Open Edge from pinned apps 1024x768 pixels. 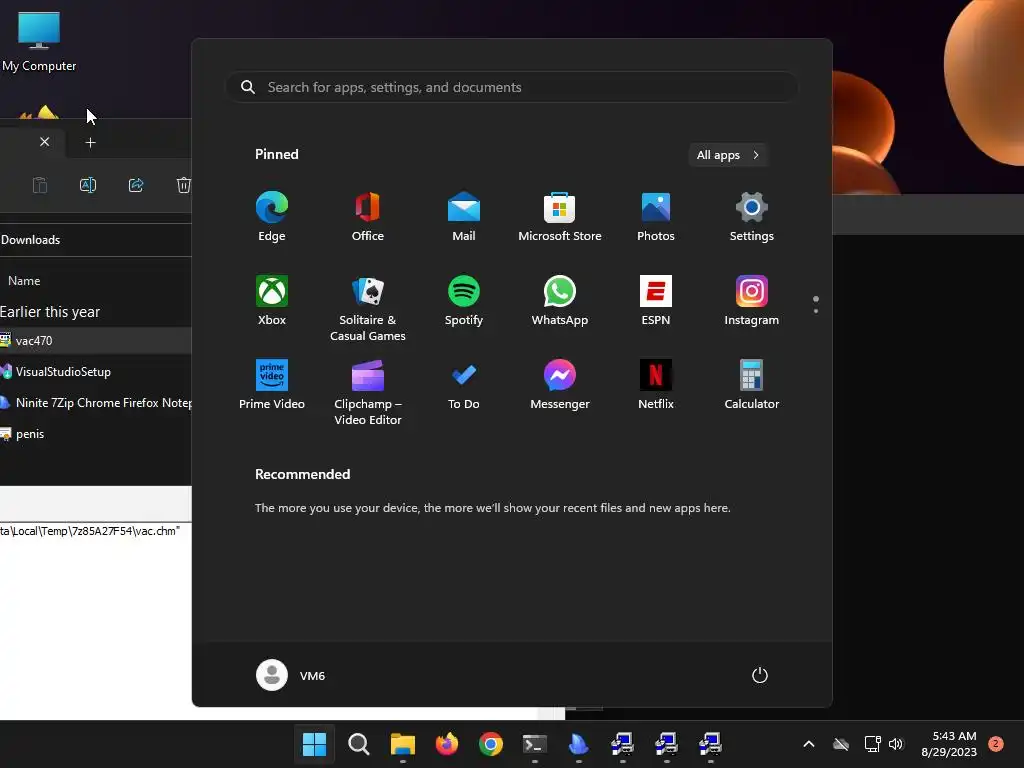[272, 217]
